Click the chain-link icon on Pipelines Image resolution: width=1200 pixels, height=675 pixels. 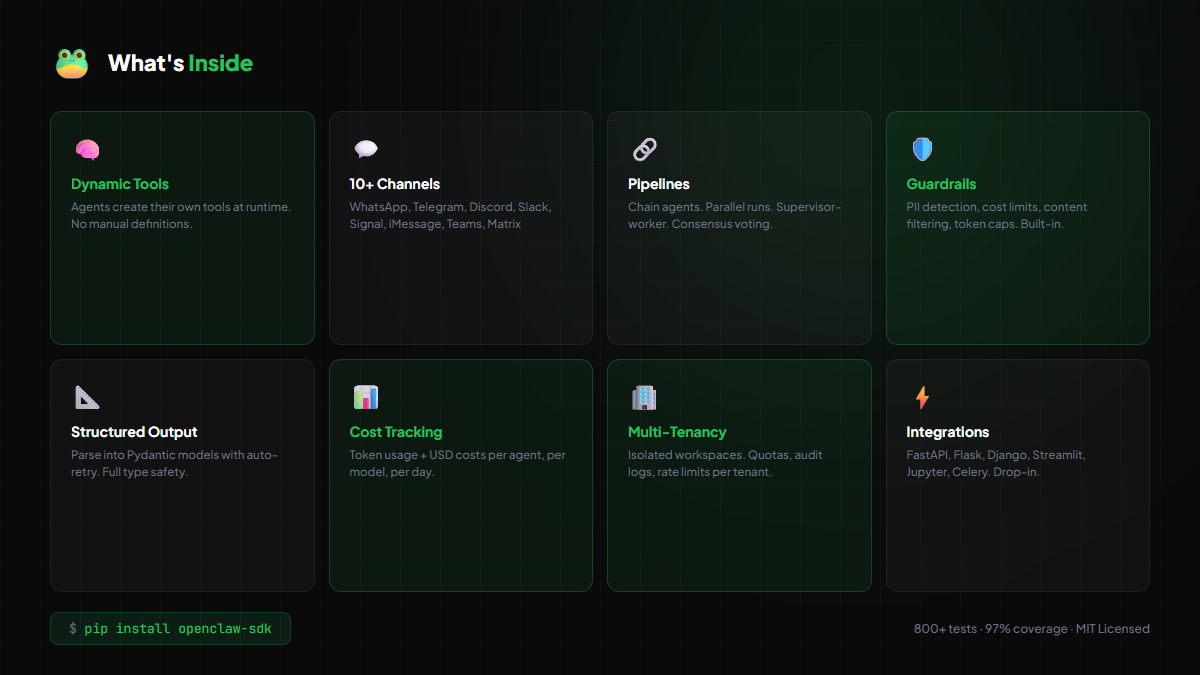coord(644,148)
